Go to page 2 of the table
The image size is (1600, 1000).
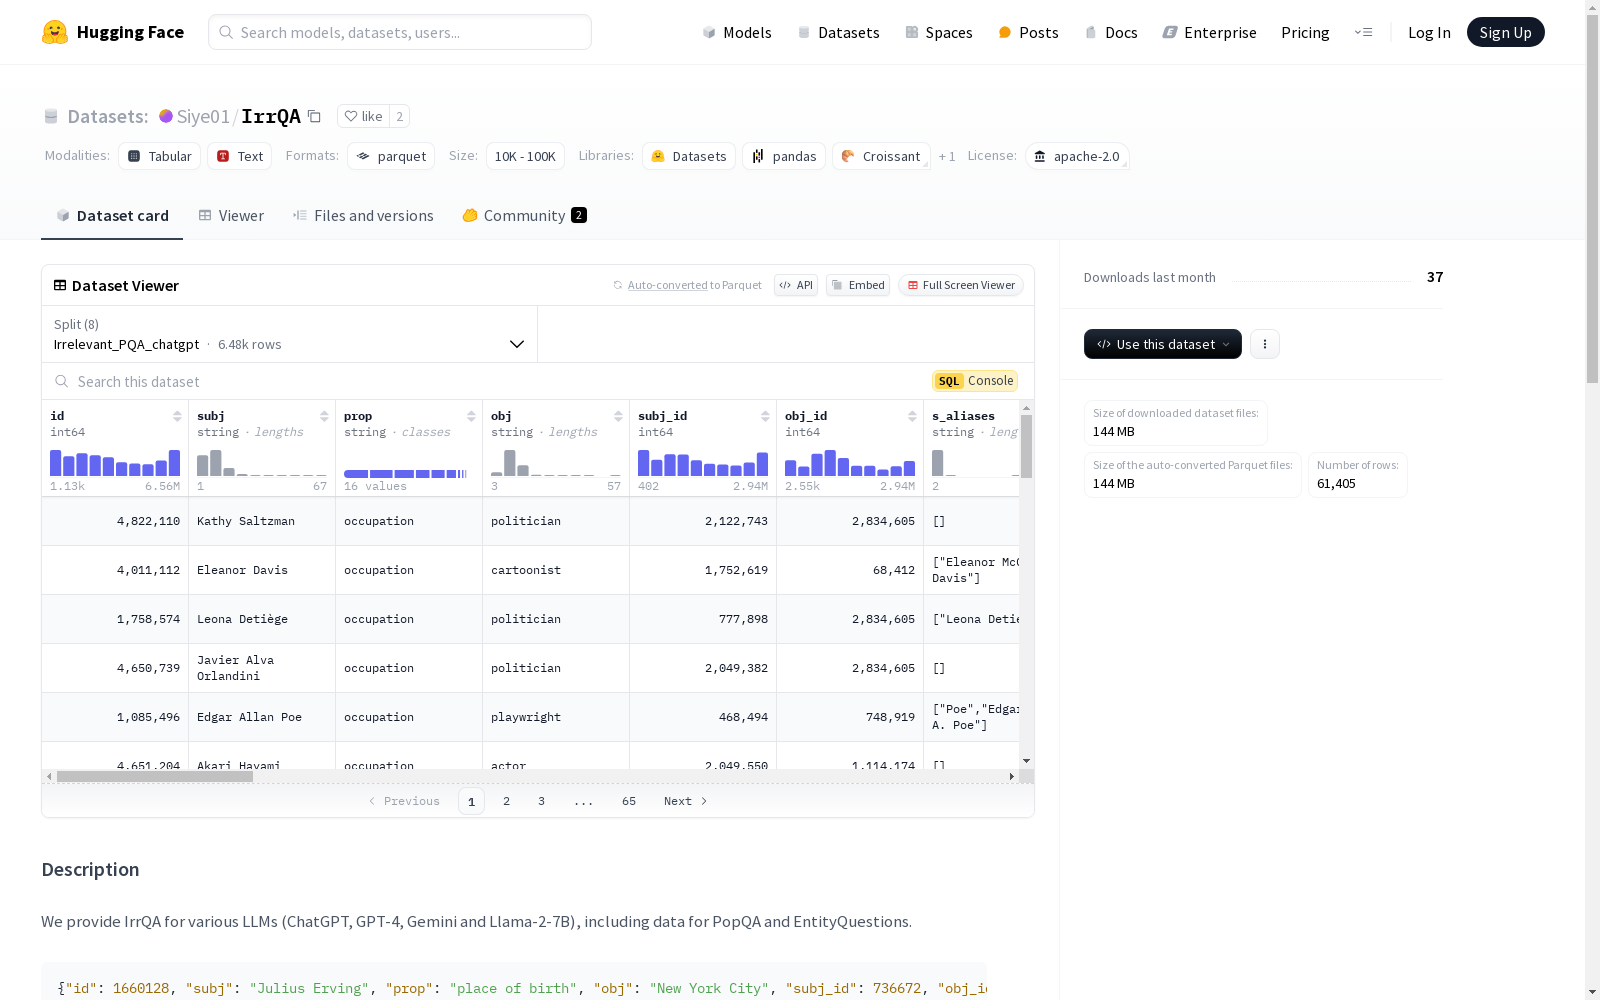coord(507,801)
